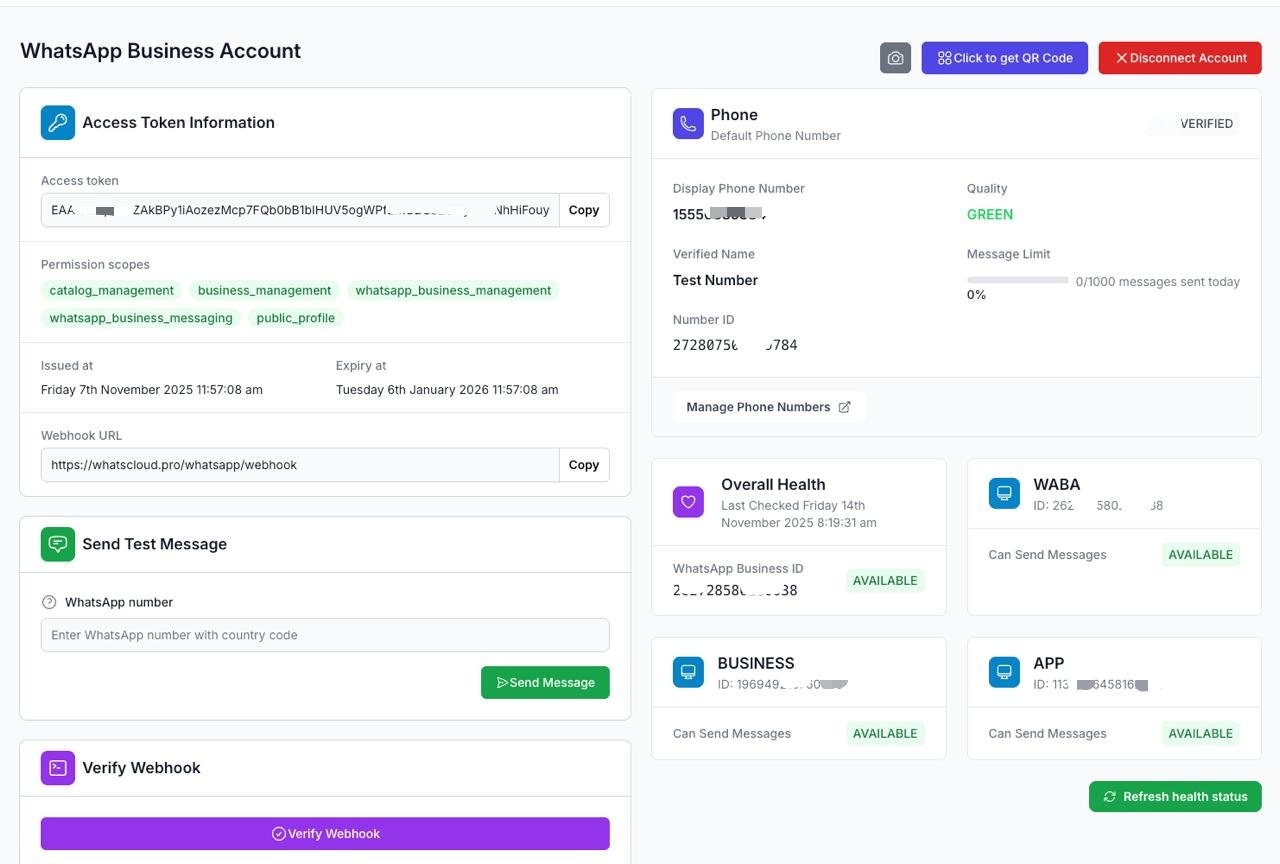Open the Manage Phone Numbers link
This screenshot has height=864, width=1280.
click(x=768, y=407)
